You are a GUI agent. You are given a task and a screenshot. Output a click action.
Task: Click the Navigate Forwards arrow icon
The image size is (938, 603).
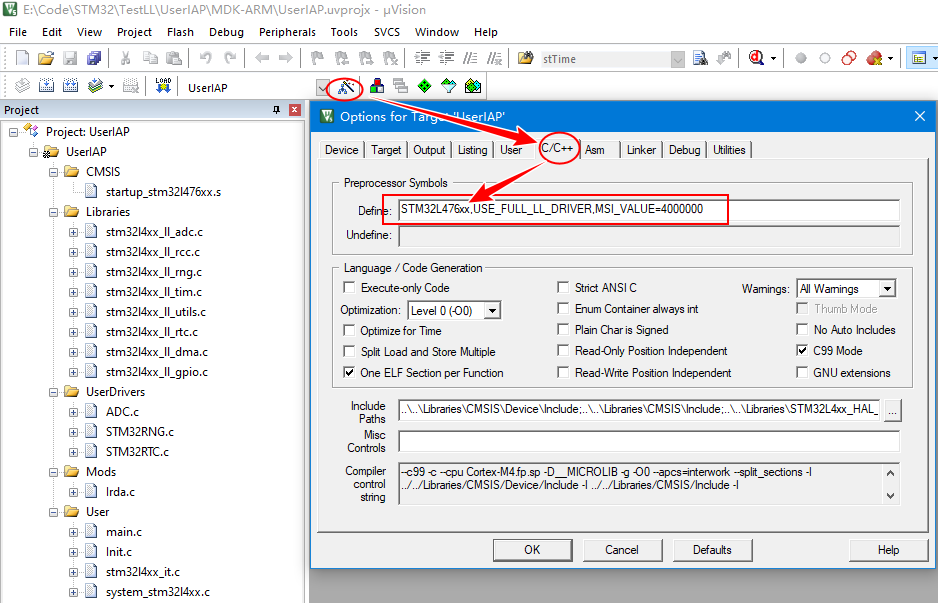[285, 58]
